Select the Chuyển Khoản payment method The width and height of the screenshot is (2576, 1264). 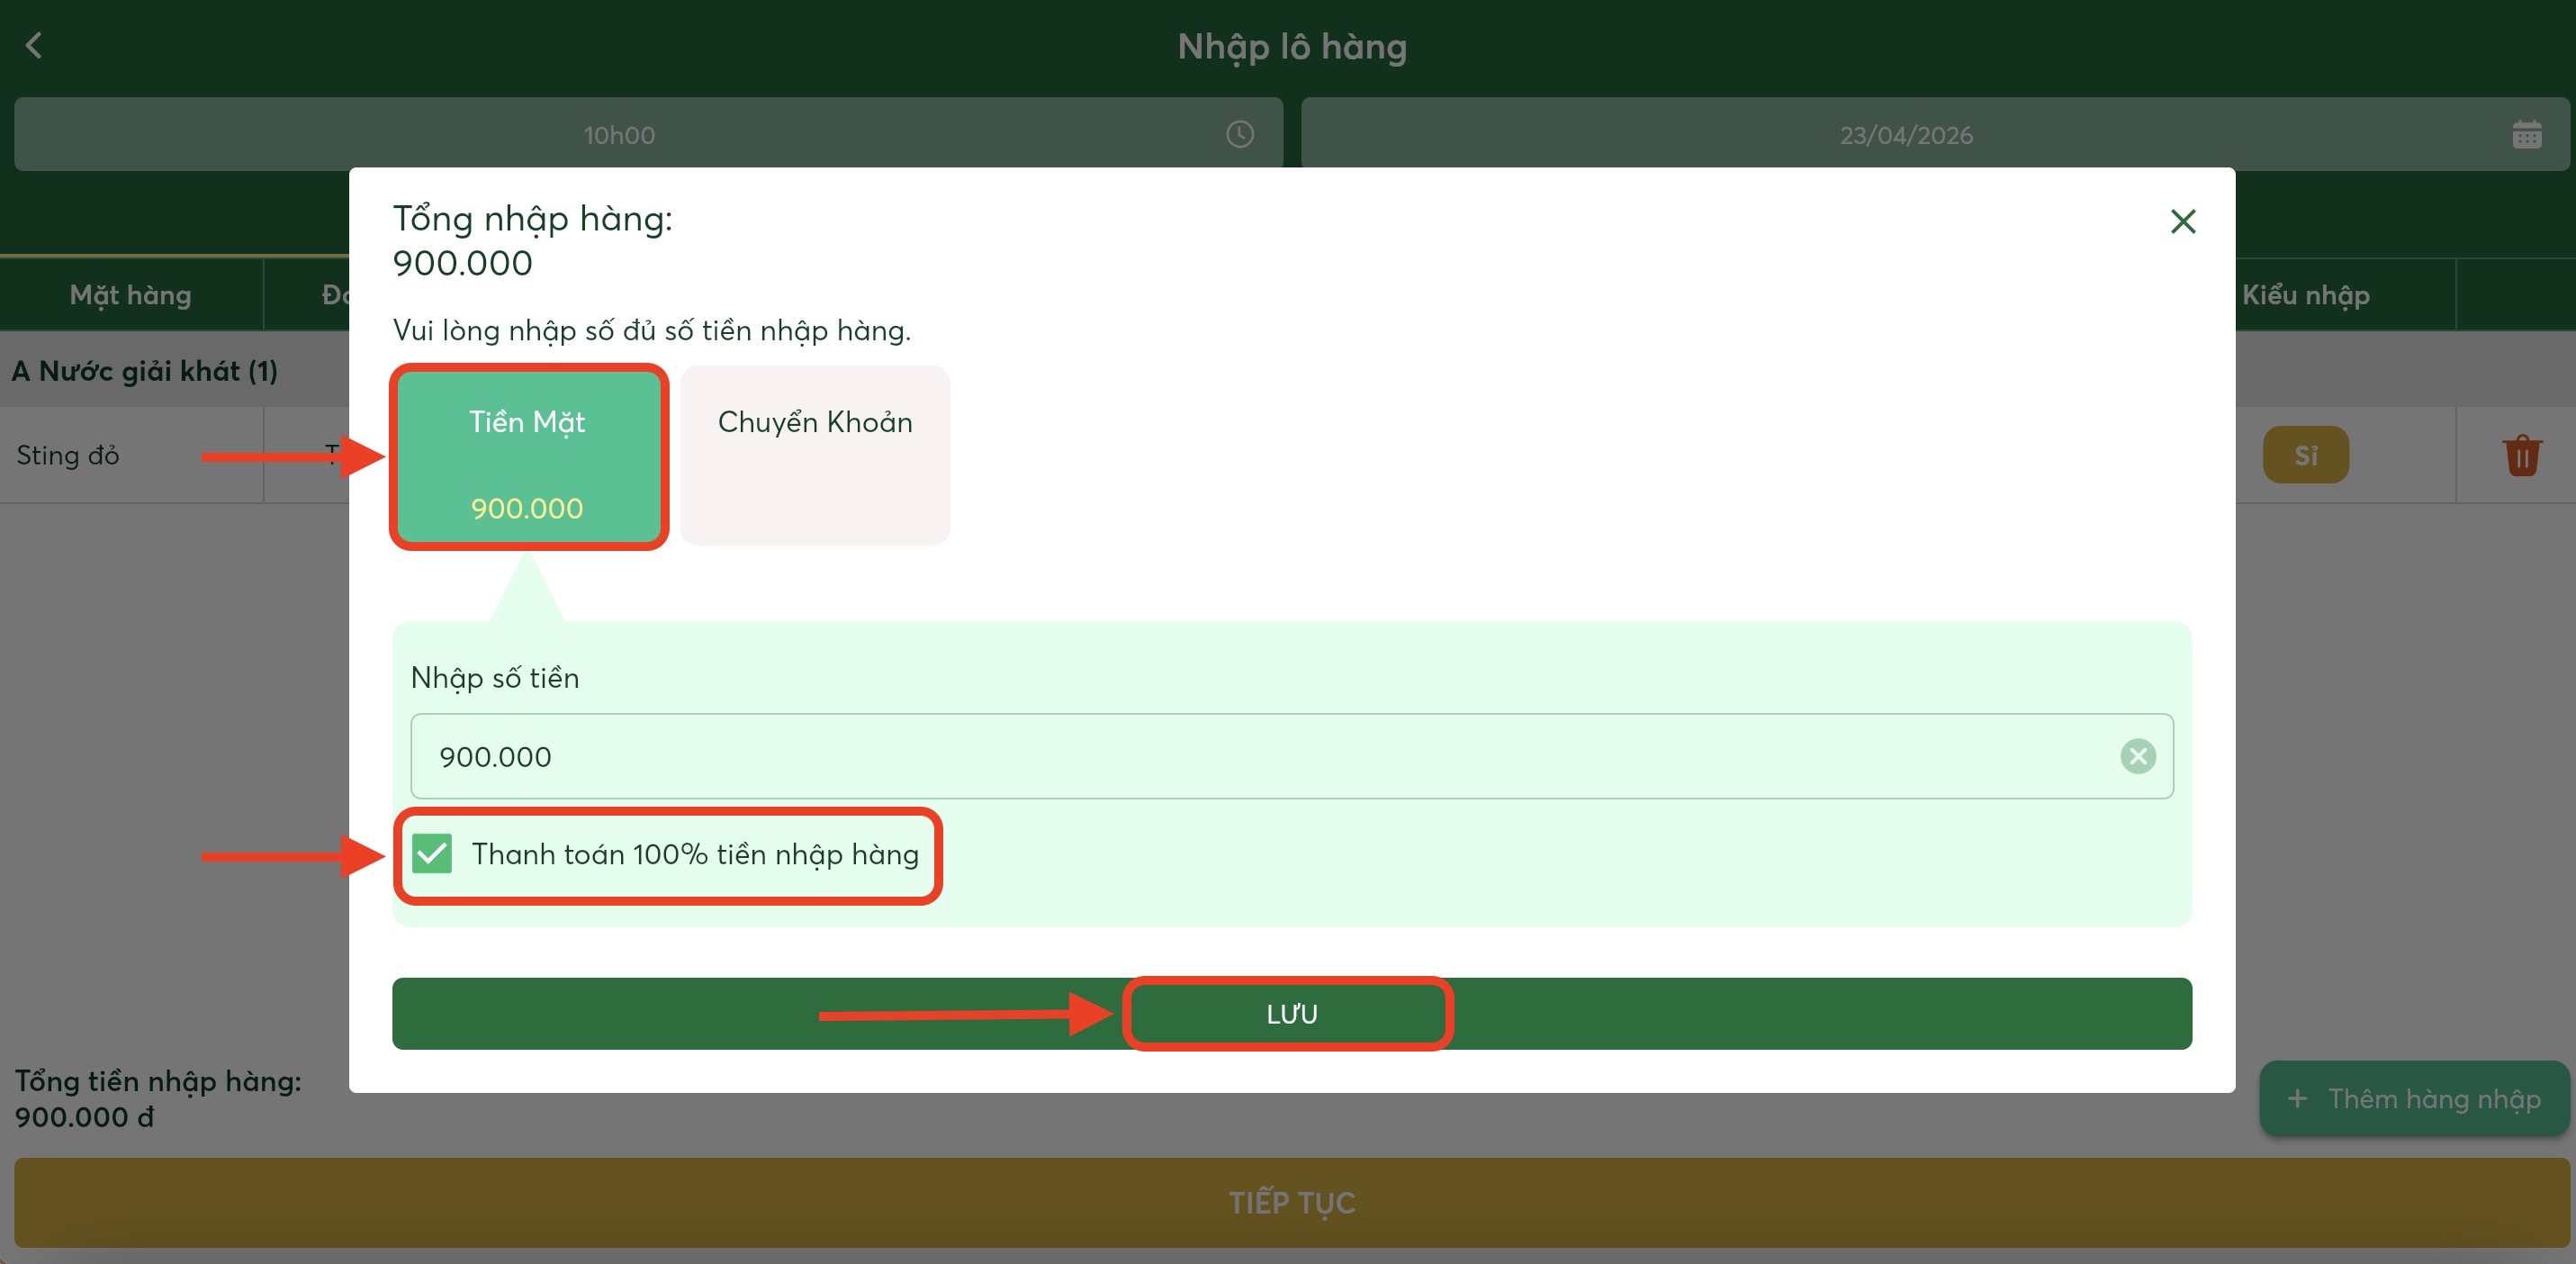(815, 456)
